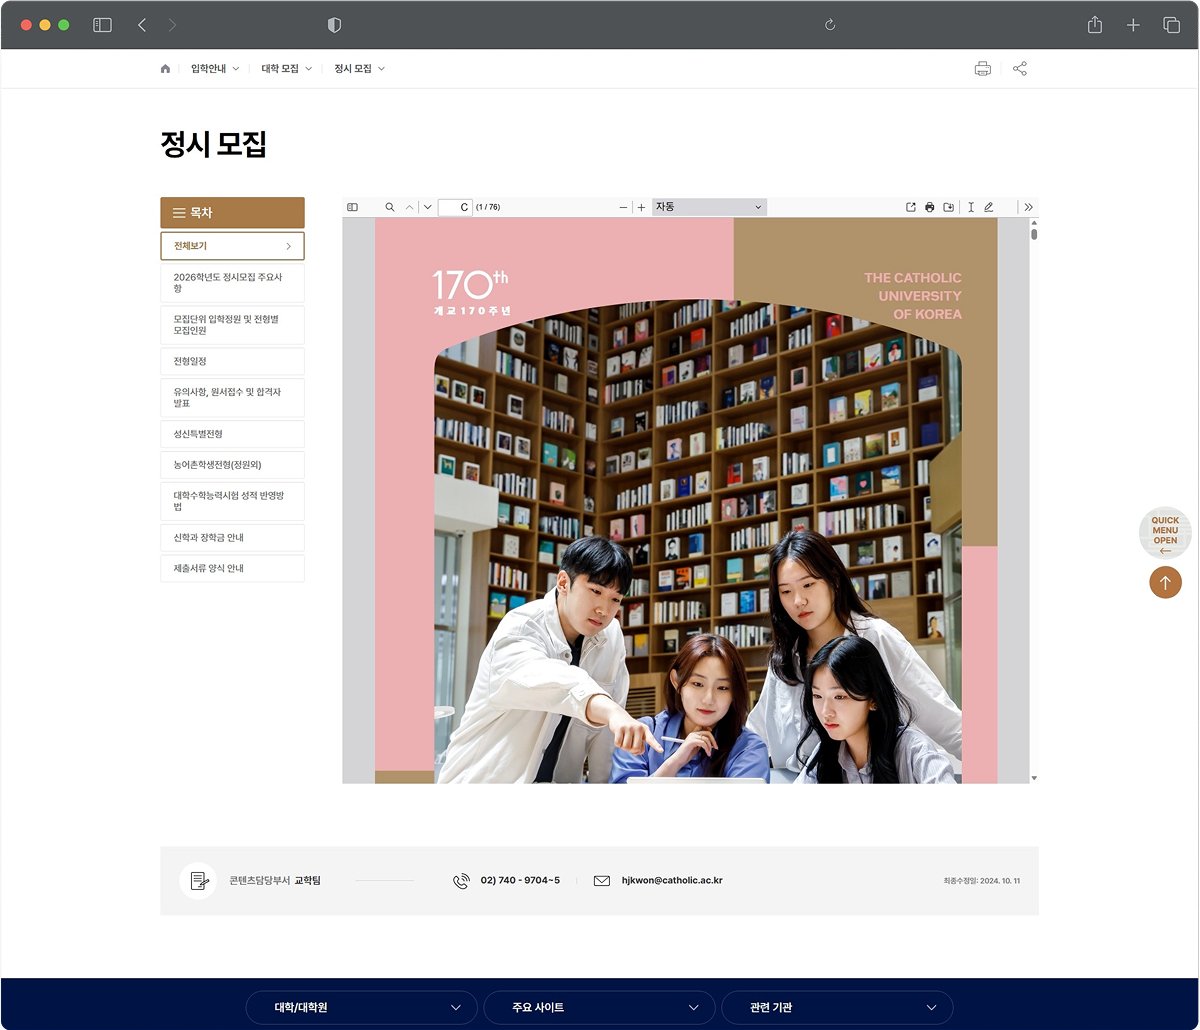Open 제출서류 양식 안내 section
This screenshot has width=1200, height=1030.
(x=232, y=568)
